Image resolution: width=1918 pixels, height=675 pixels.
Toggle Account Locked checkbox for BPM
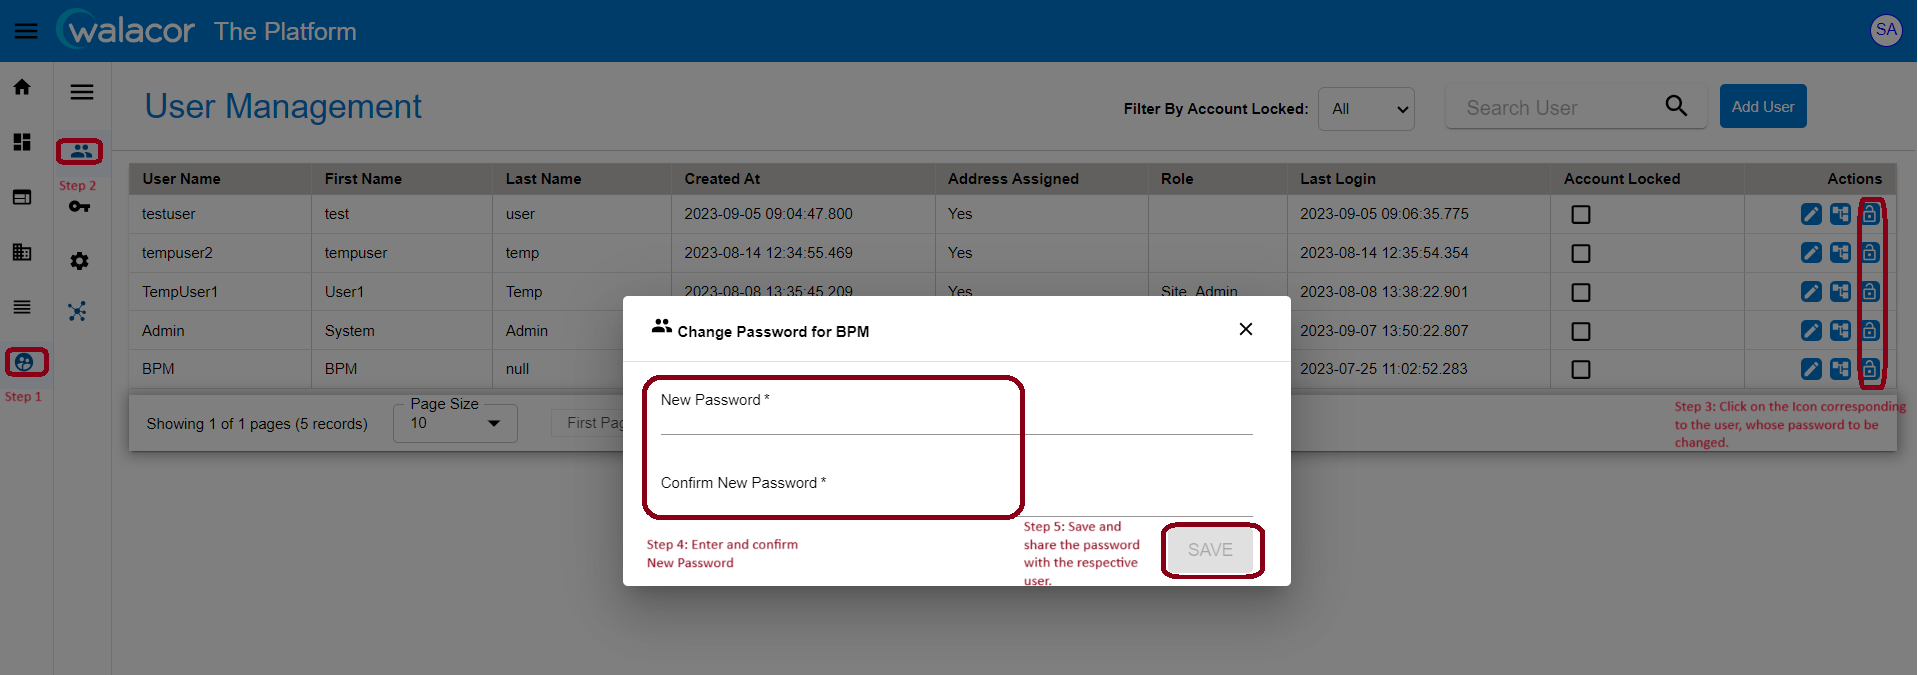(1581, 369)
